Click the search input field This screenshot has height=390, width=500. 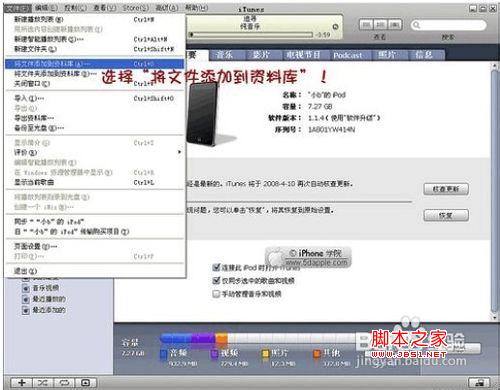click(448, 25)
